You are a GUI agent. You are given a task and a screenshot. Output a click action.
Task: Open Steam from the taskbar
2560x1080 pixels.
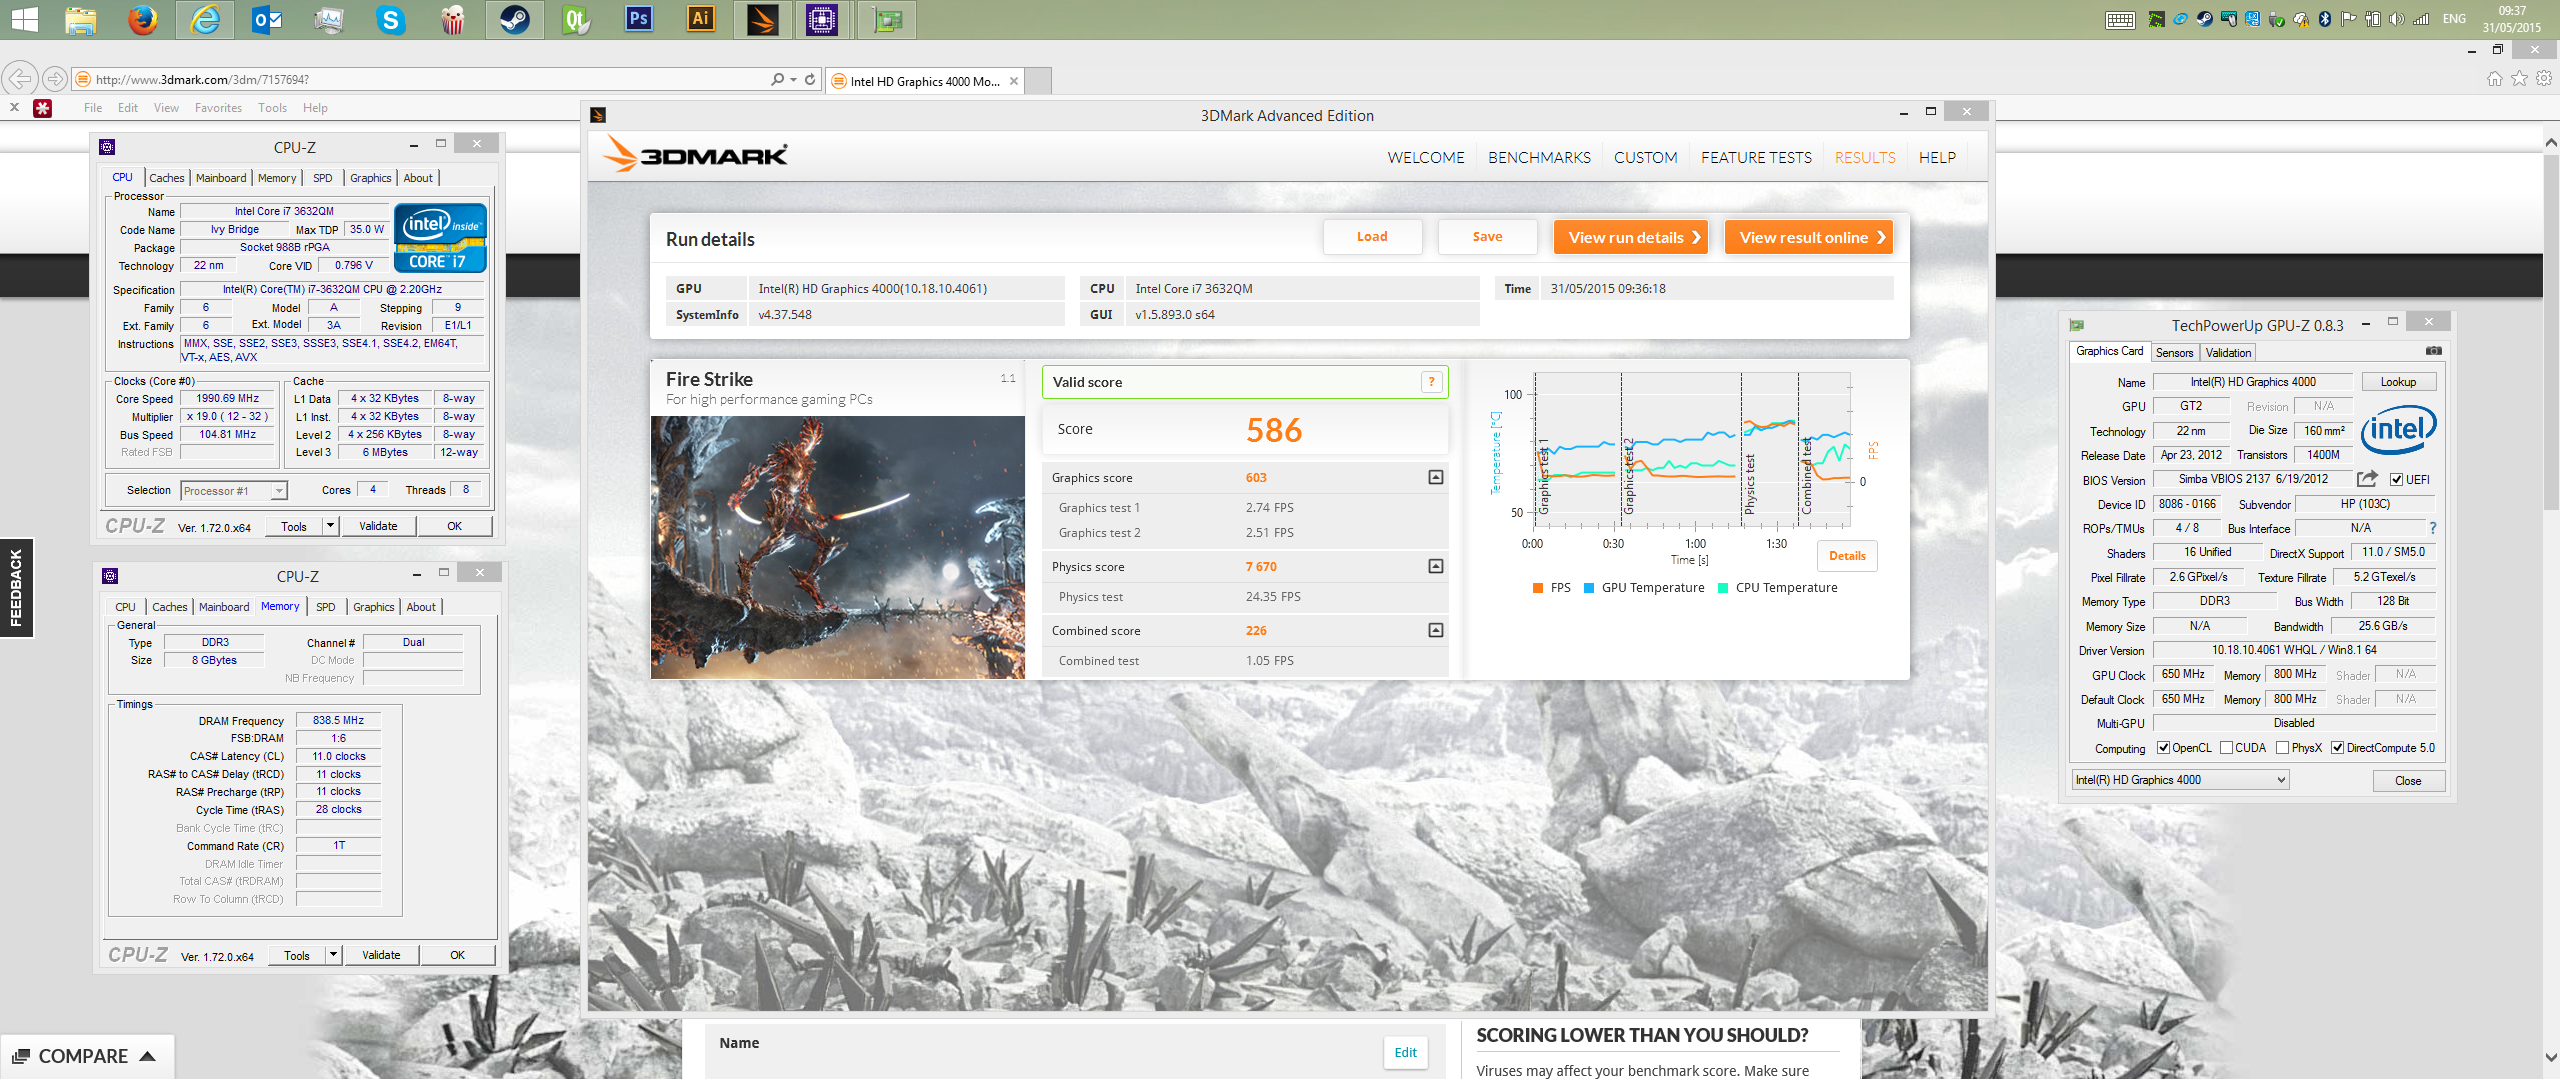click(515, 20)
